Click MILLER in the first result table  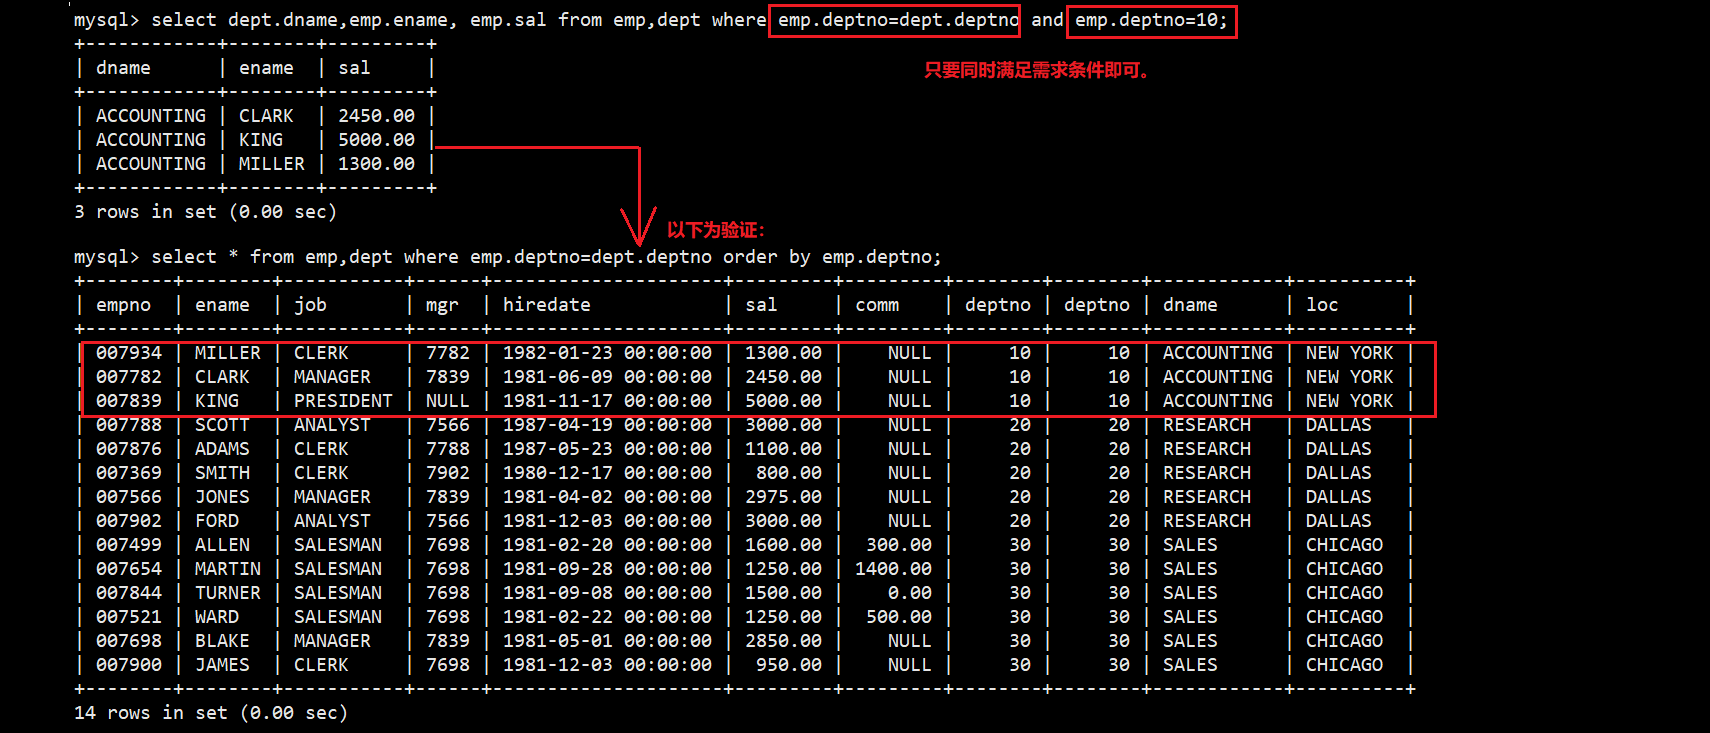click(272, 164)
